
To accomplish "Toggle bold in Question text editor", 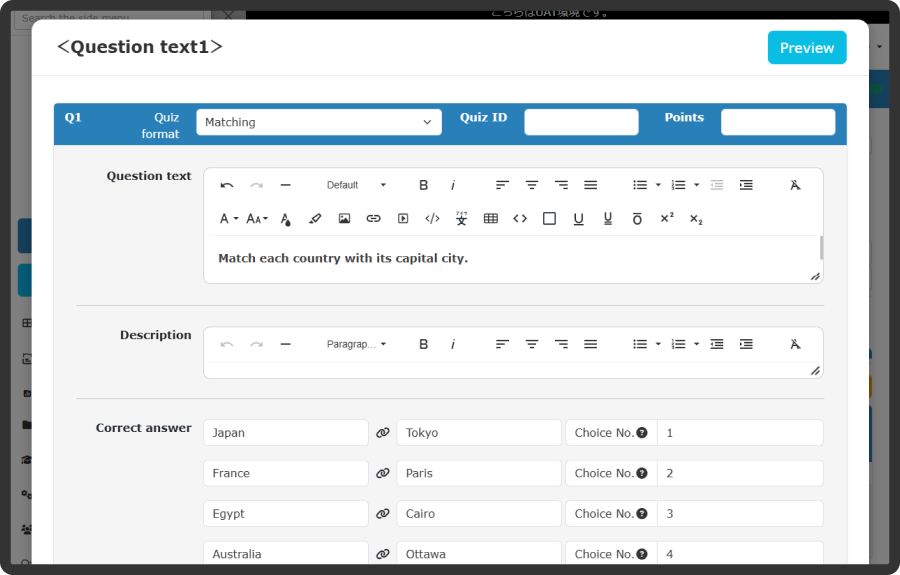I will (x=424, y=185).
